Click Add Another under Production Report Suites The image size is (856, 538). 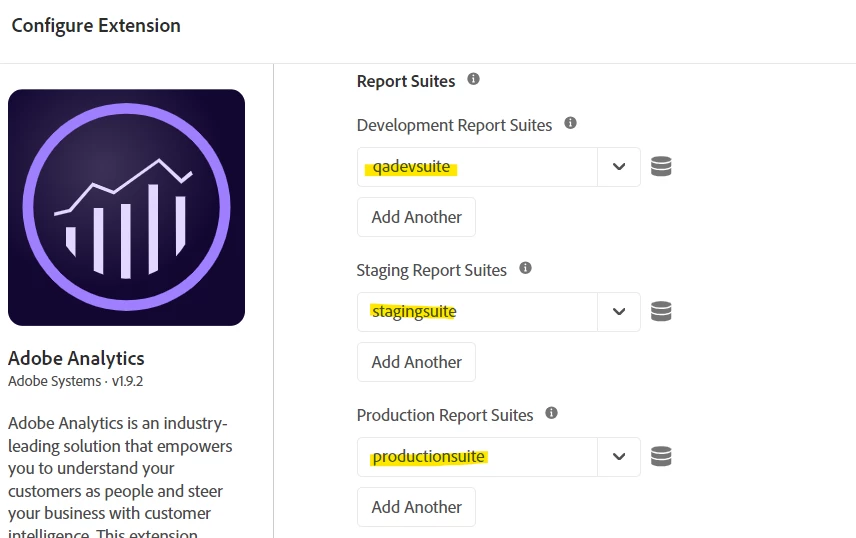pos(416,507)
